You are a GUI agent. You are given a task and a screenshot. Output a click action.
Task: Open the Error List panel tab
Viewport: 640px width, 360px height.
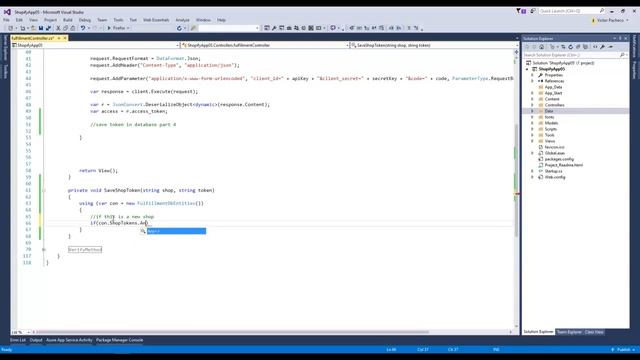click(x=18, y=340)
